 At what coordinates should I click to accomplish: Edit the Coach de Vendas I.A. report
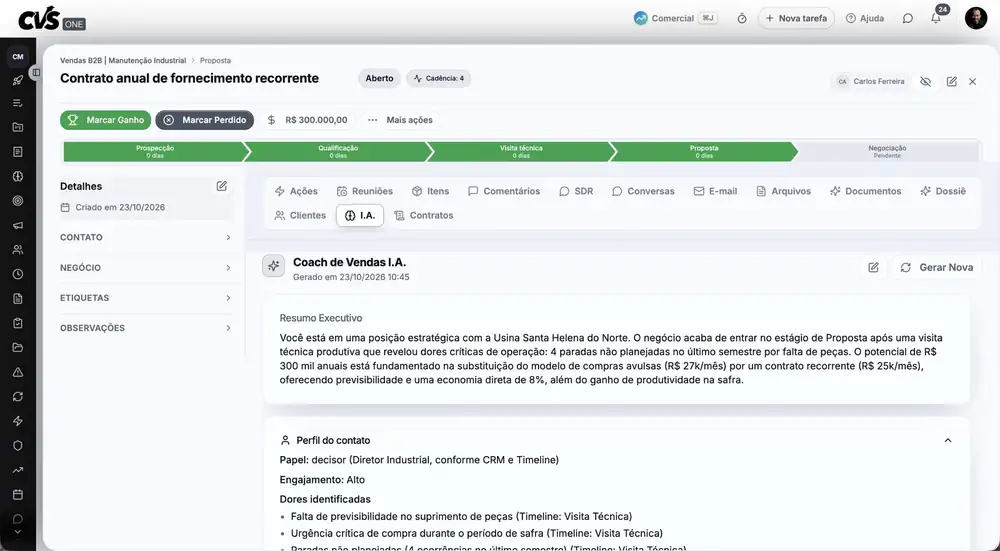pos(873,267)
